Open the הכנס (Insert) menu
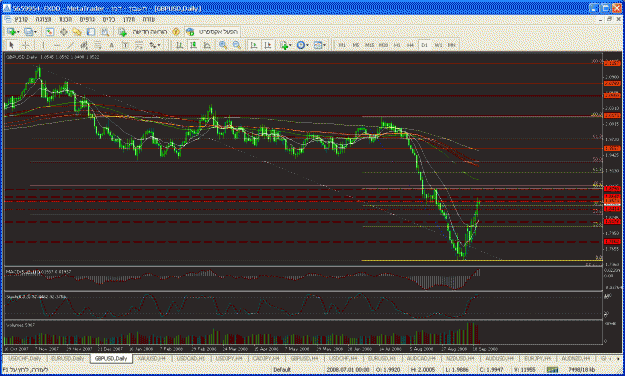625x376 pixels. click(66, 20)
